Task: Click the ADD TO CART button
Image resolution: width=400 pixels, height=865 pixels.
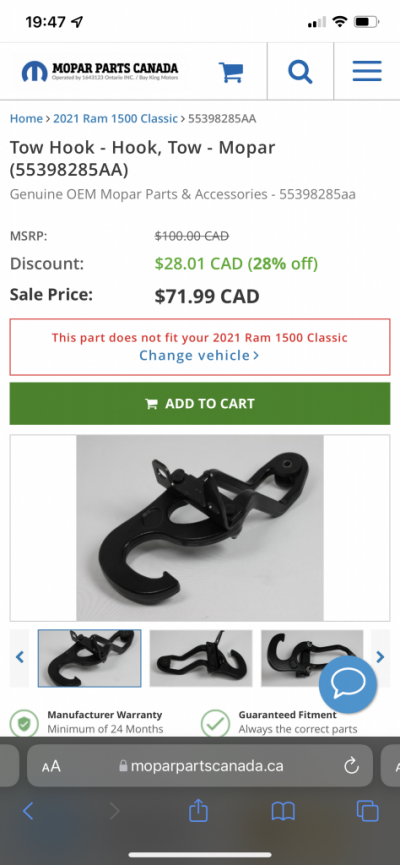Action: point(200,404)
